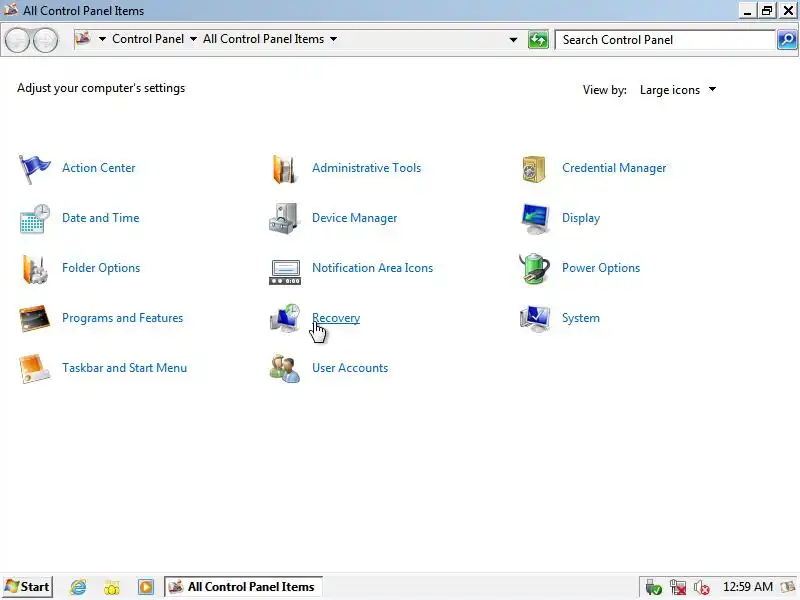Screen dimensions: 800x600
Task: Launch Internet Explorer from the taskbar
Action: tap(78, 587)
